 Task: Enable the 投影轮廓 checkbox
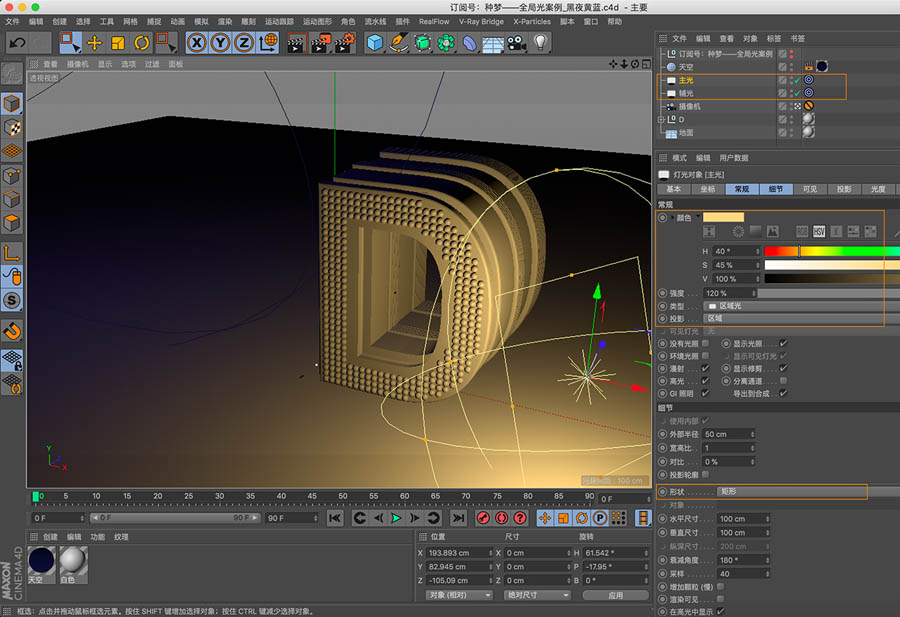(705, 475)
